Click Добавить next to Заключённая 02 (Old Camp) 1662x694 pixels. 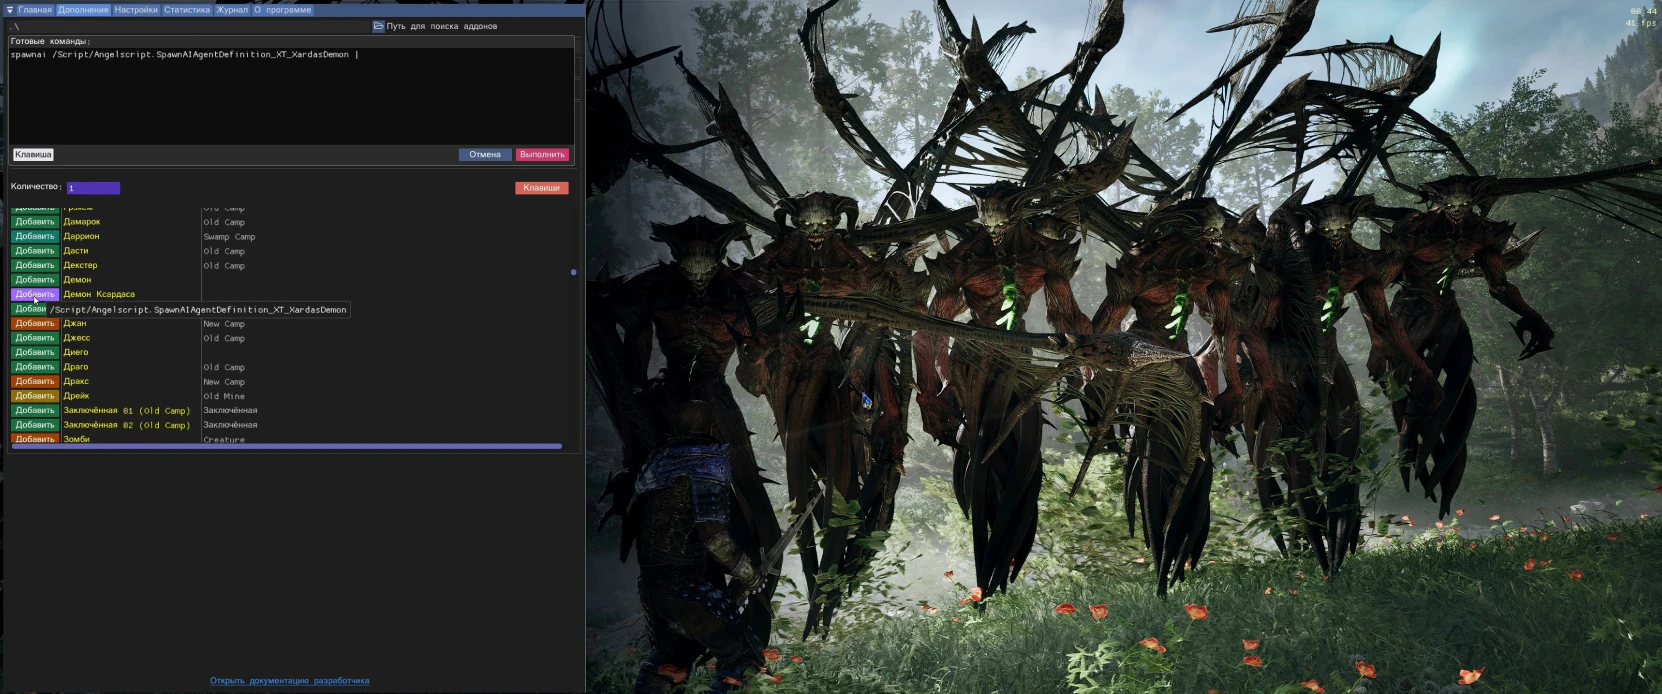(x=35, y=425)
